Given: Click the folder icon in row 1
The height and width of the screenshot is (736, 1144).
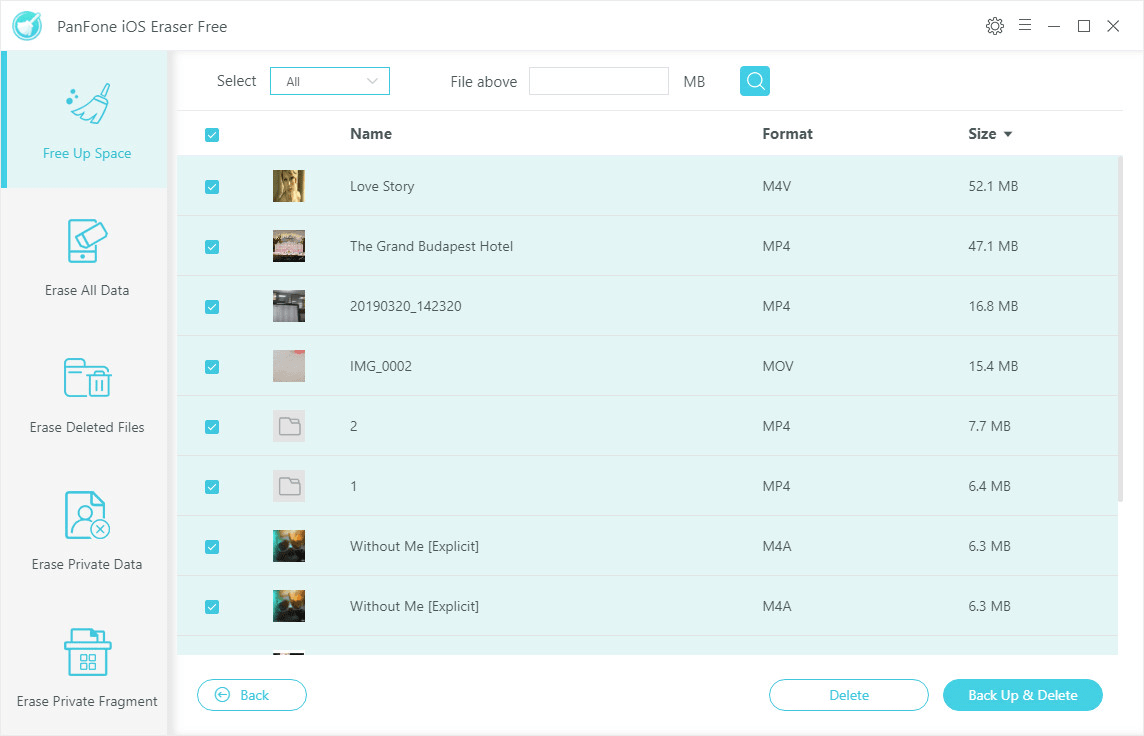Looking at the screenshot, I should [289, 486].
